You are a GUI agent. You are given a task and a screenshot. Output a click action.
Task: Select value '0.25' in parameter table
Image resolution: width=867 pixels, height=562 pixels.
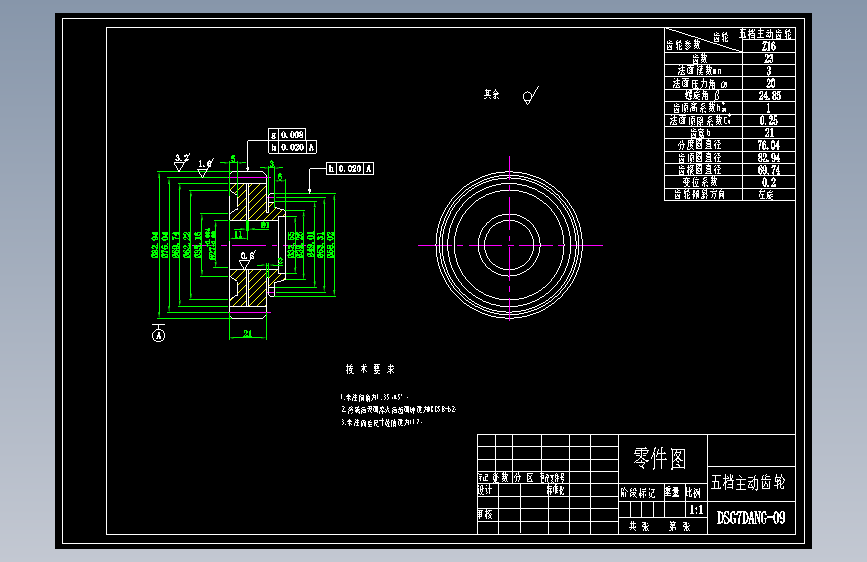pos(769,120)
